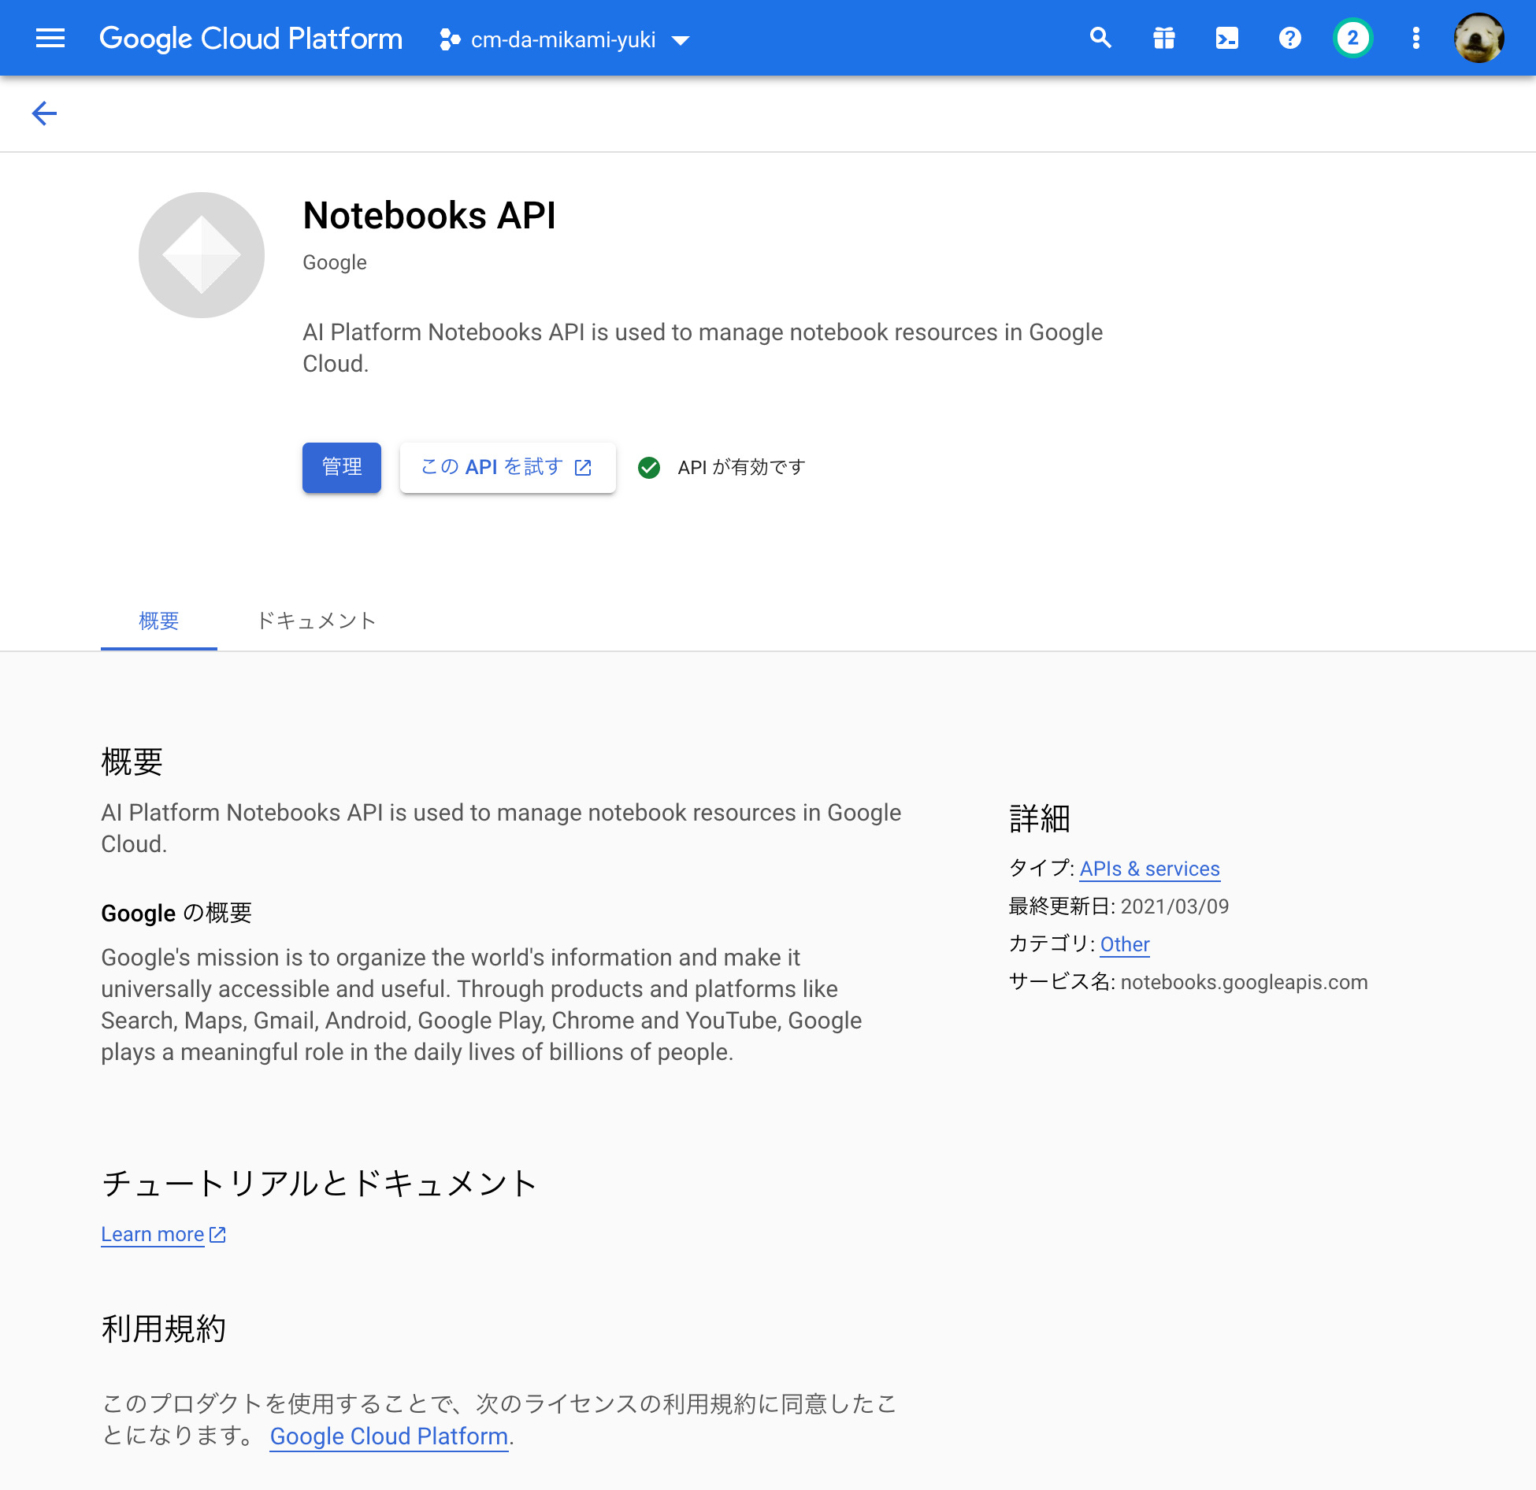Activate Cloud Shell from the top bar

click(x=1227, y=38)
